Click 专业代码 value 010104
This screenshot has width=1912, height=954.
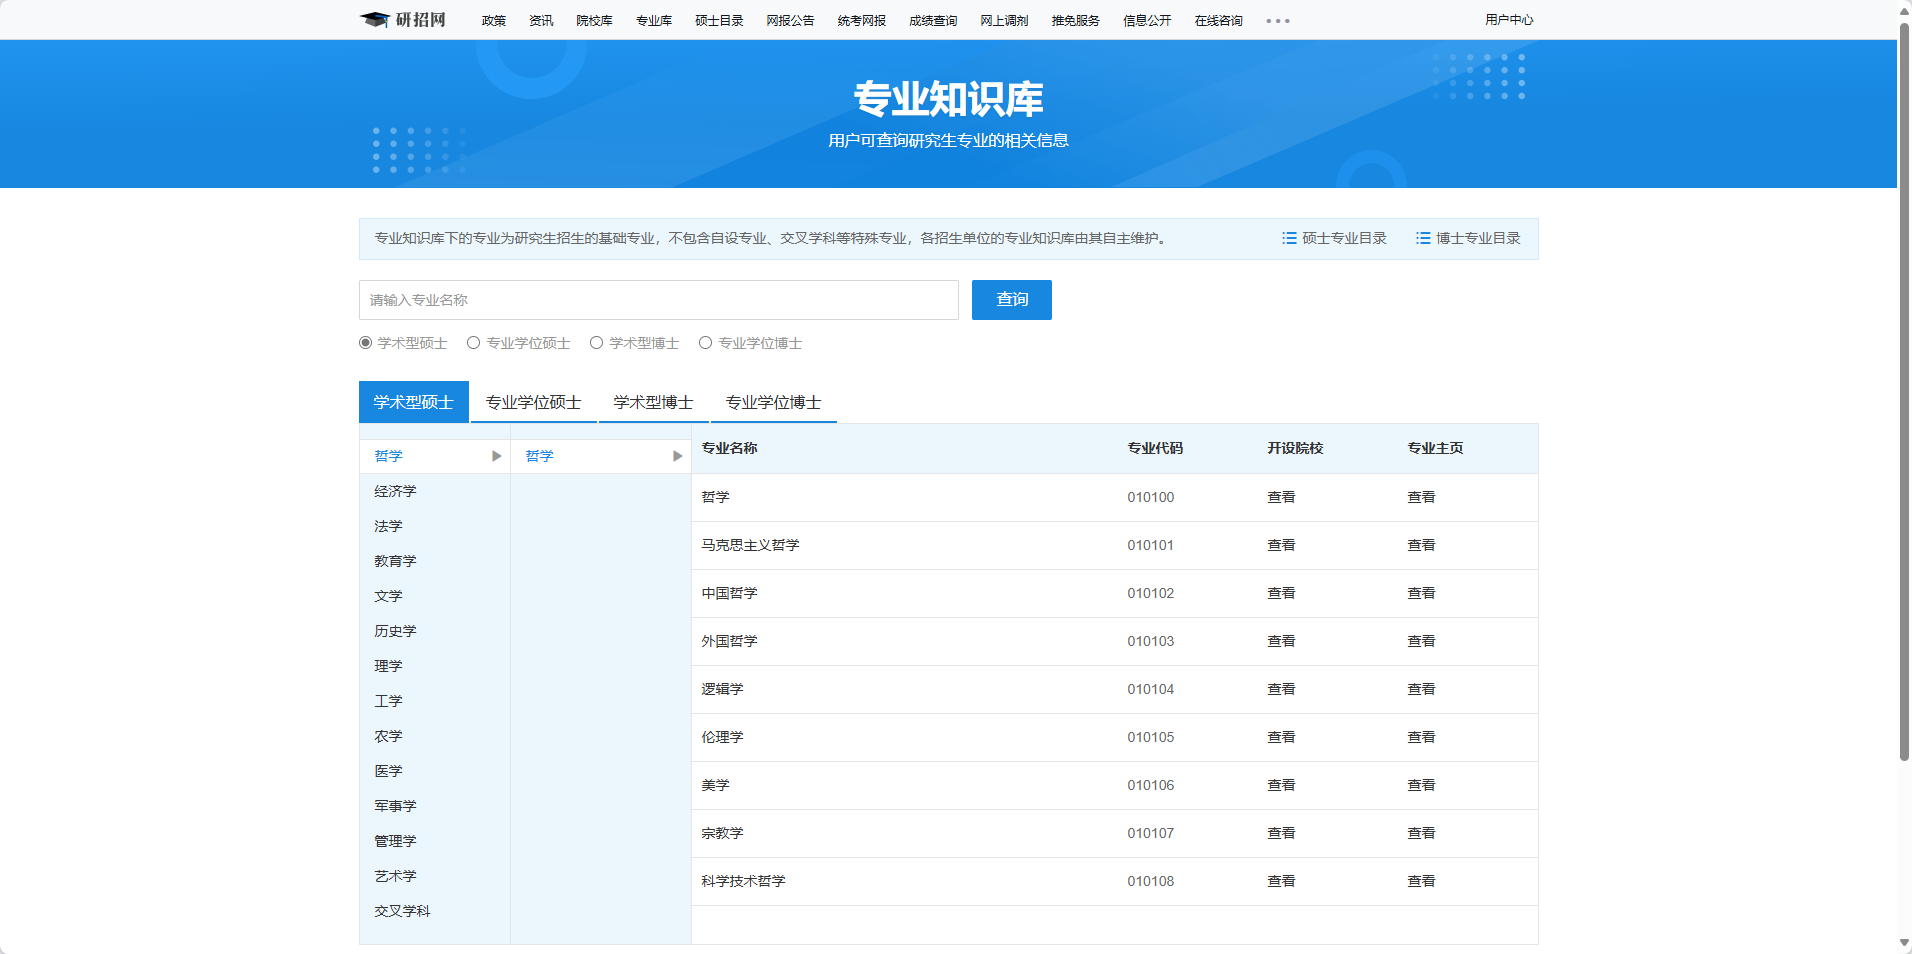(x=1151, y=689)
